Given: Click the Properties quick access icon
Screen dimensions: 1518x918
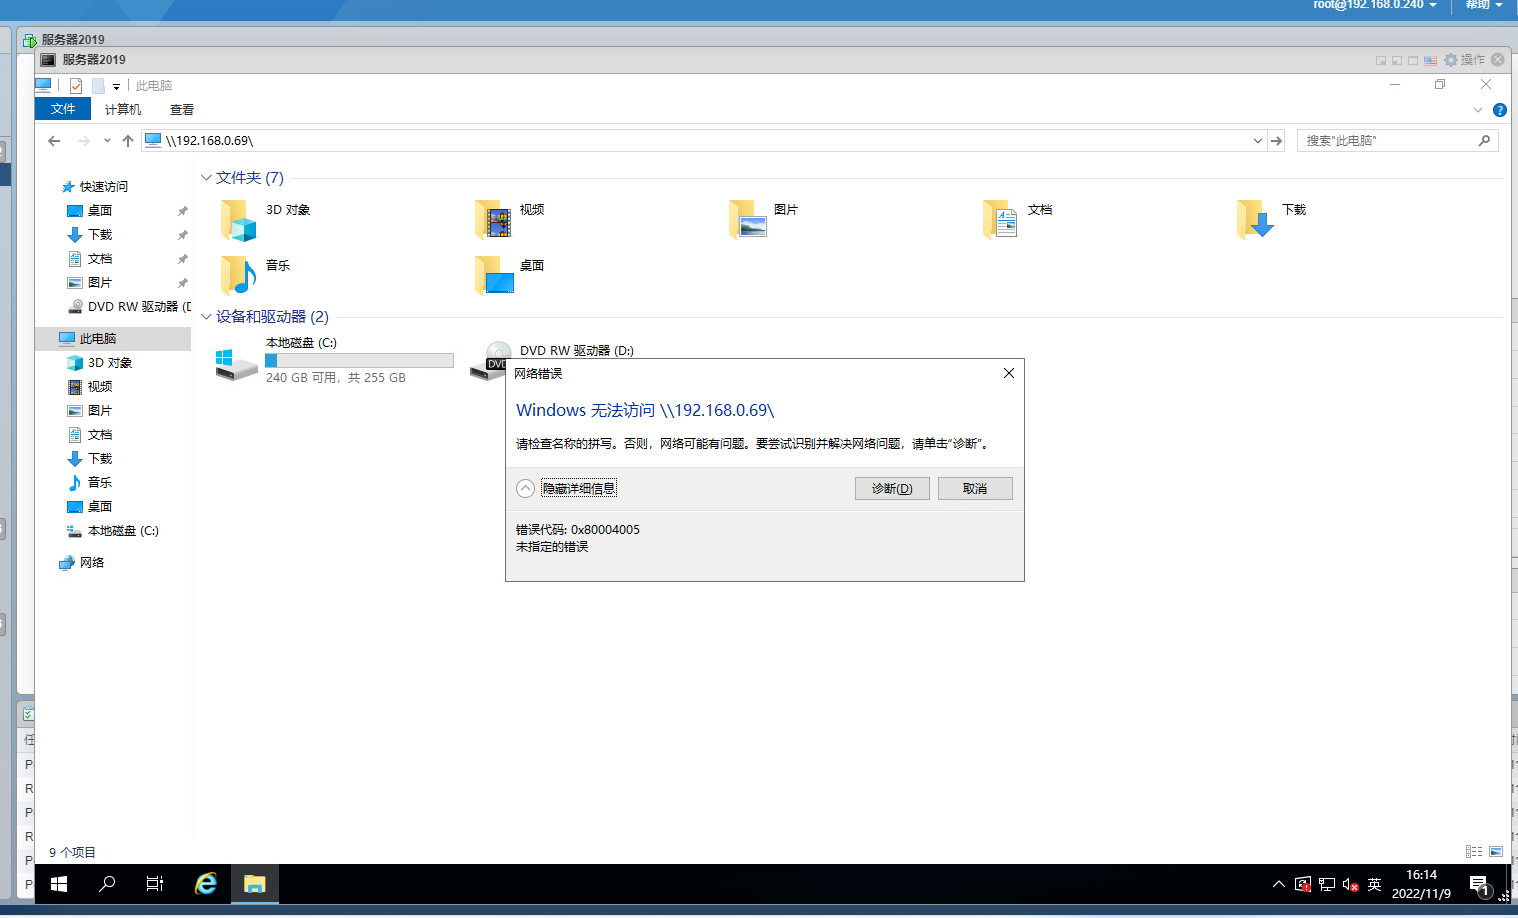Looking at the screenshot, I should [76, 86].
